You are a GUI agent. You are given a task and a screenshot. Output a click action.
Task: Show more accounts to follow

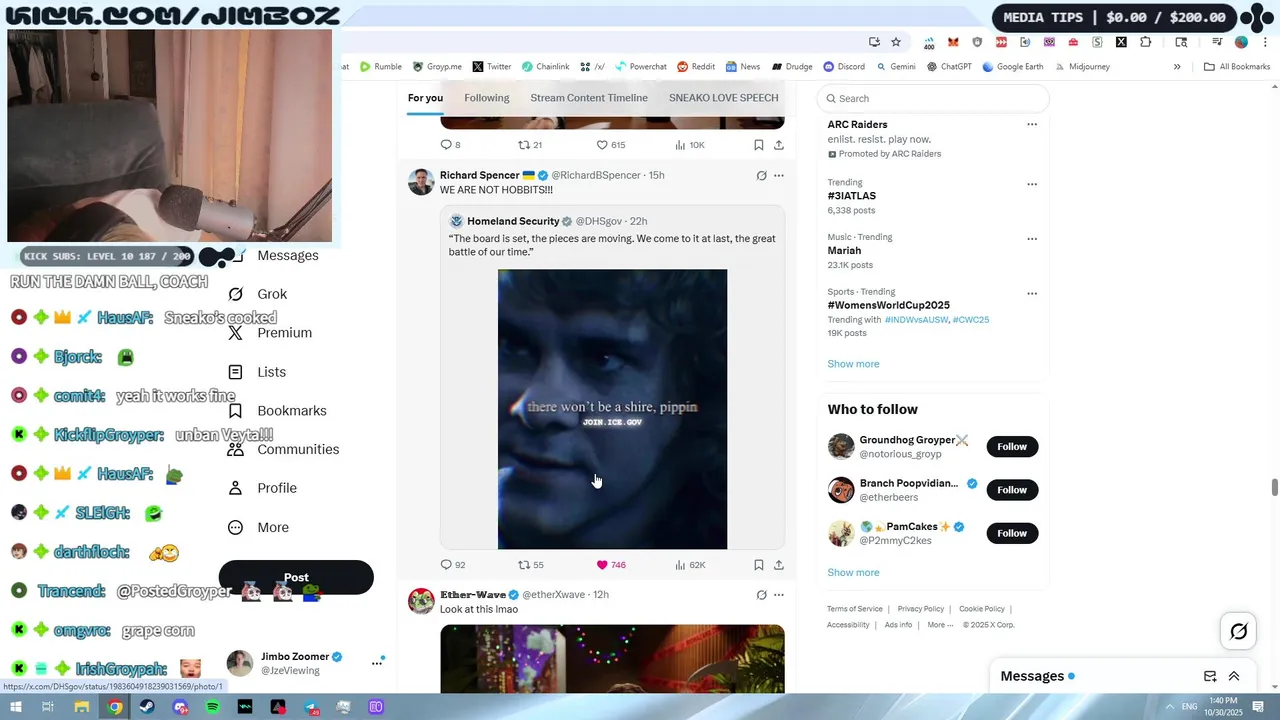[x=853, y=573]
